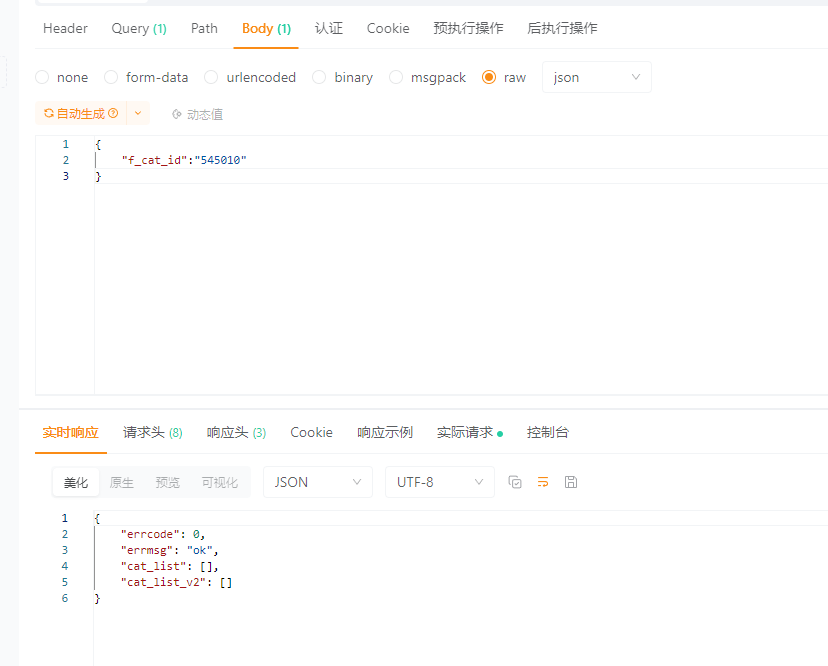
Task: Click the help icon next to 自动生成
Action: [113, 113]
